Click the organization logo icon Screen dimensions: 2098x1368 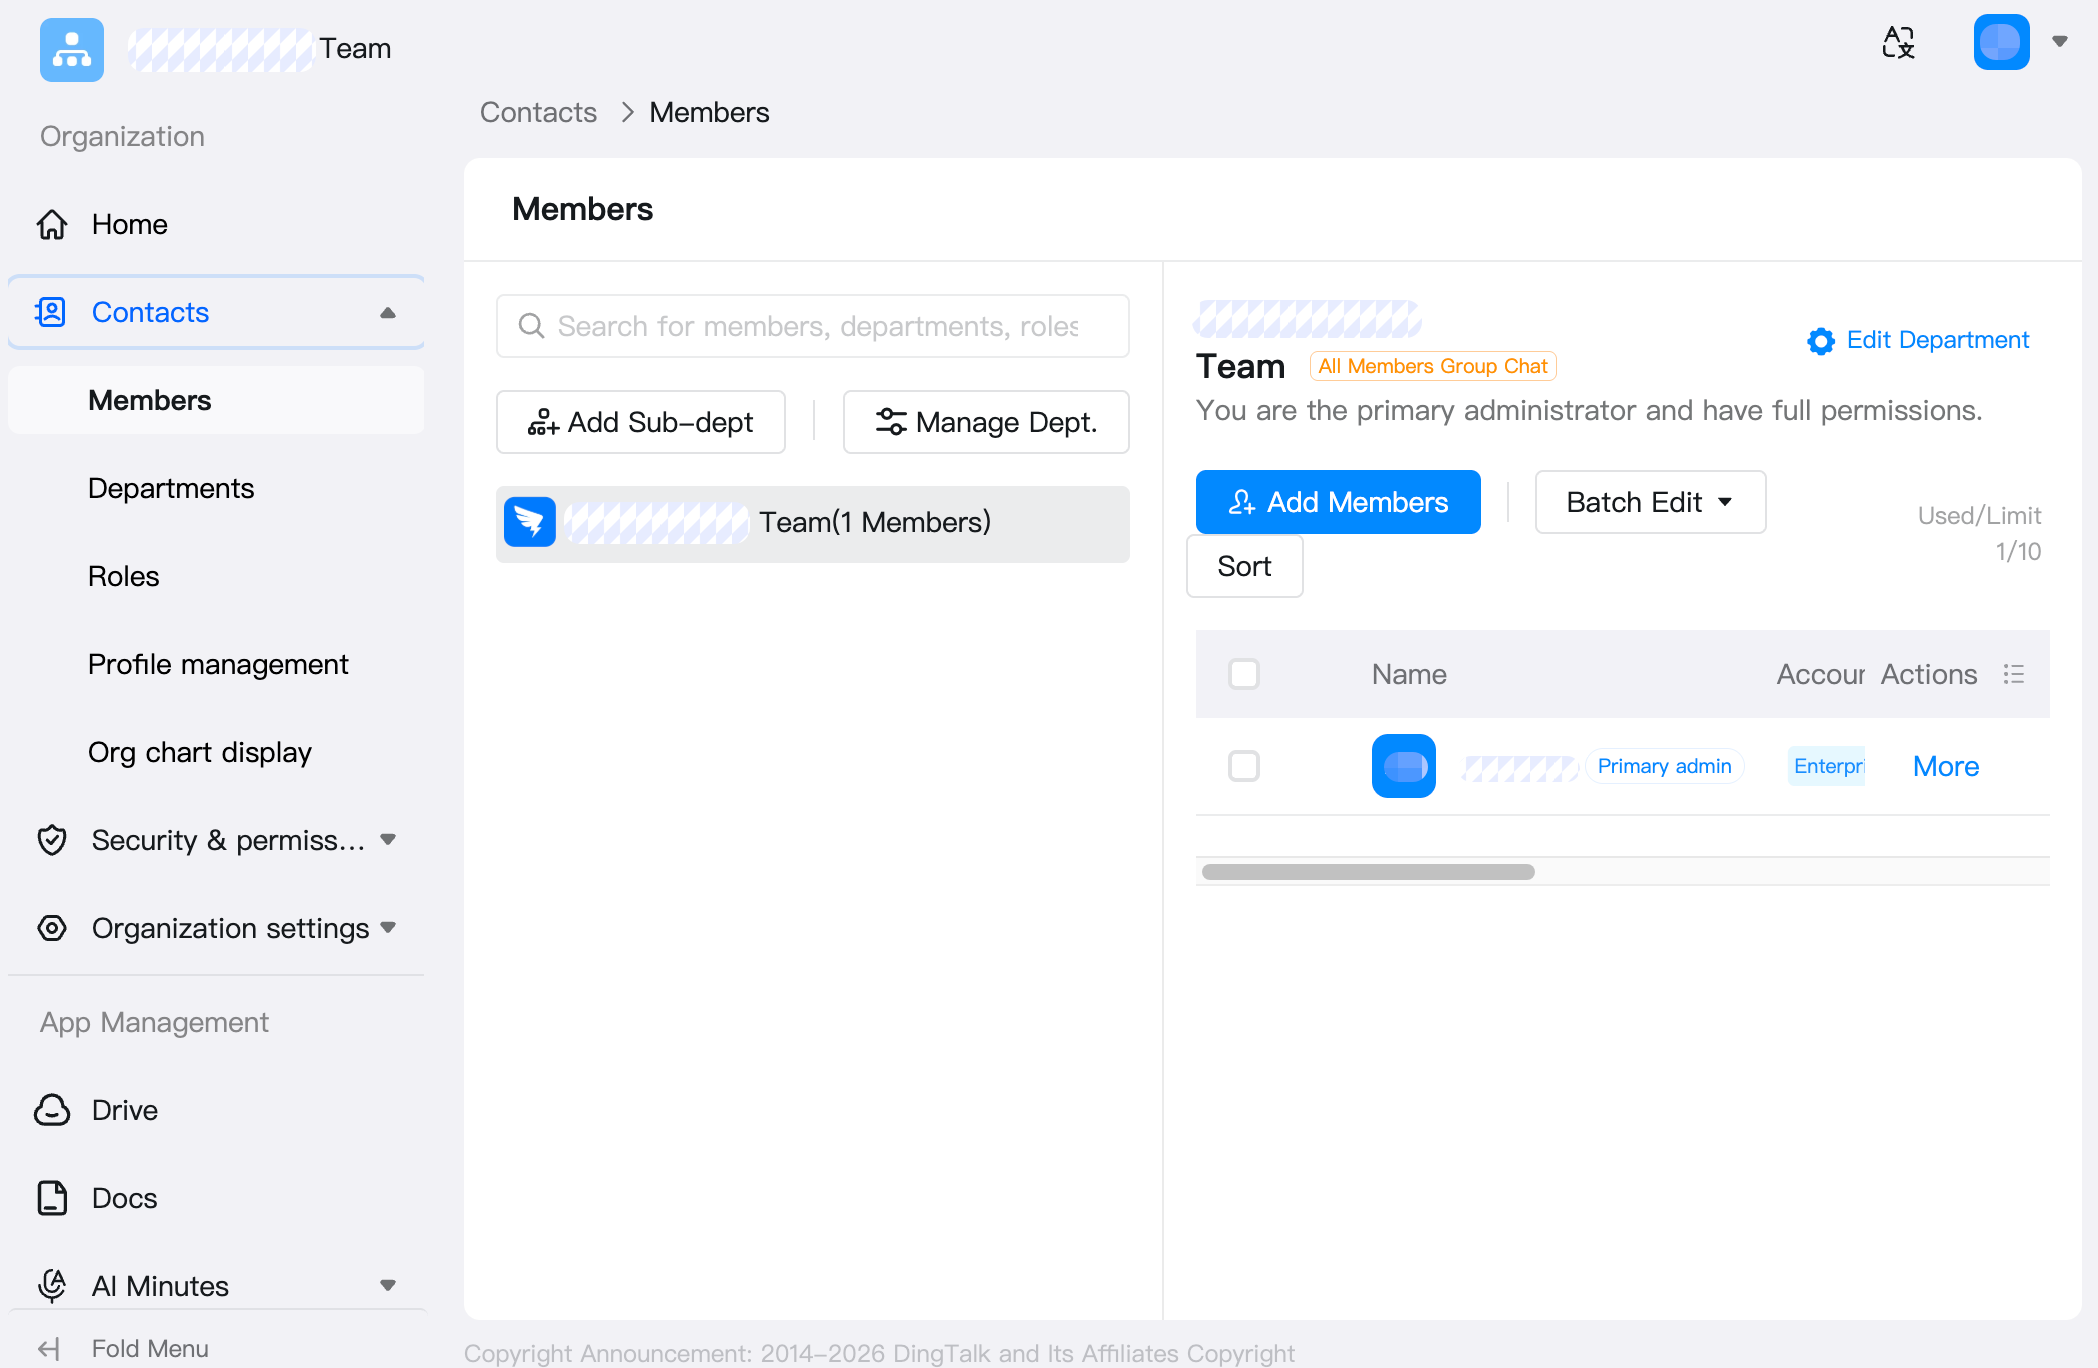pyautogui.click(x=72, y=49)
